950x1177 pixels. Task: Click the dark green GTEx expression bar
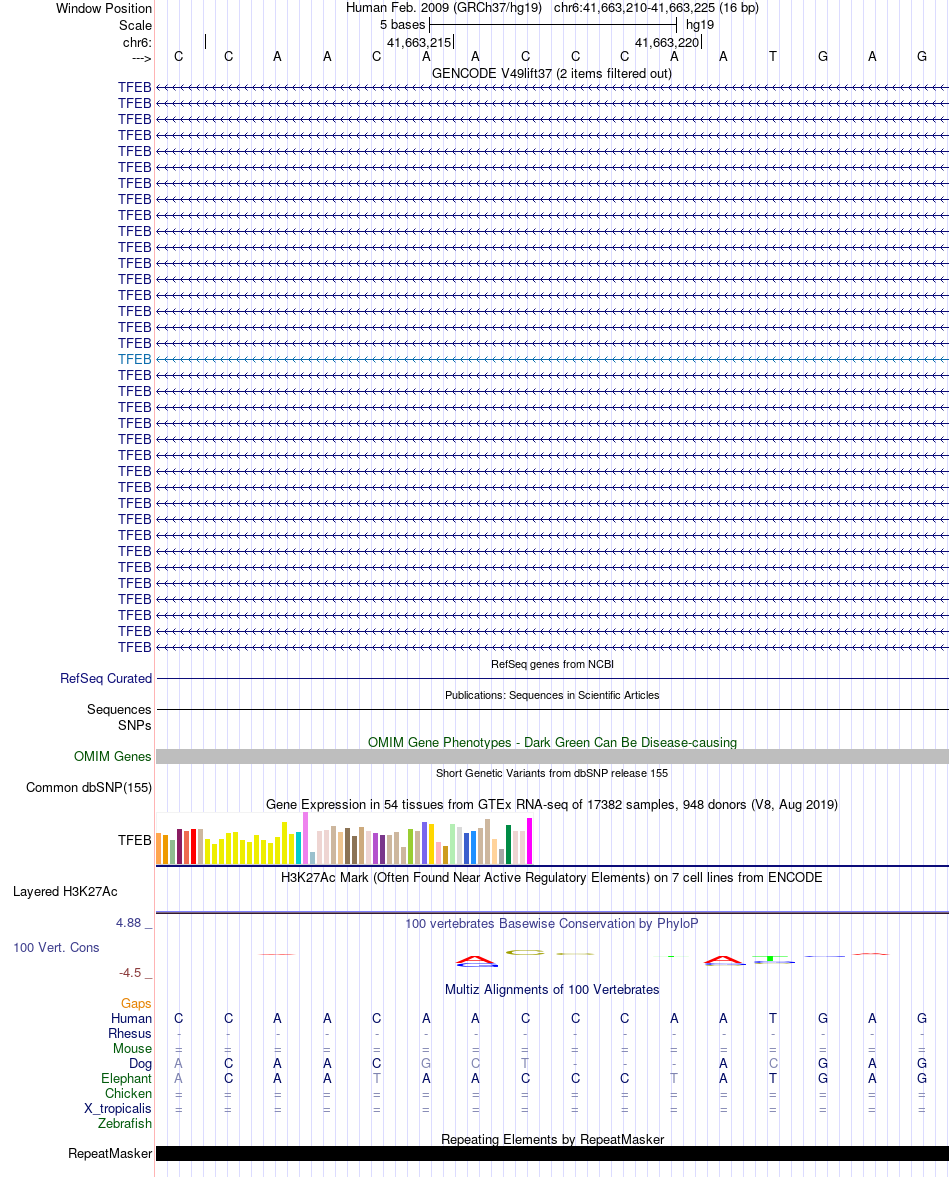(508, 844)
